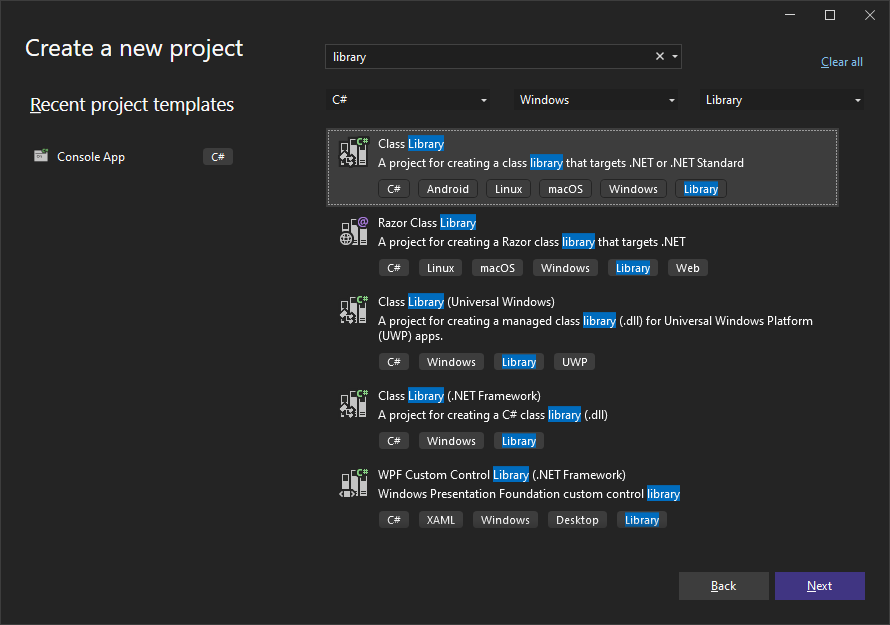Click the Razor Class Library icon
890x625 pixels.
(354, 232)
